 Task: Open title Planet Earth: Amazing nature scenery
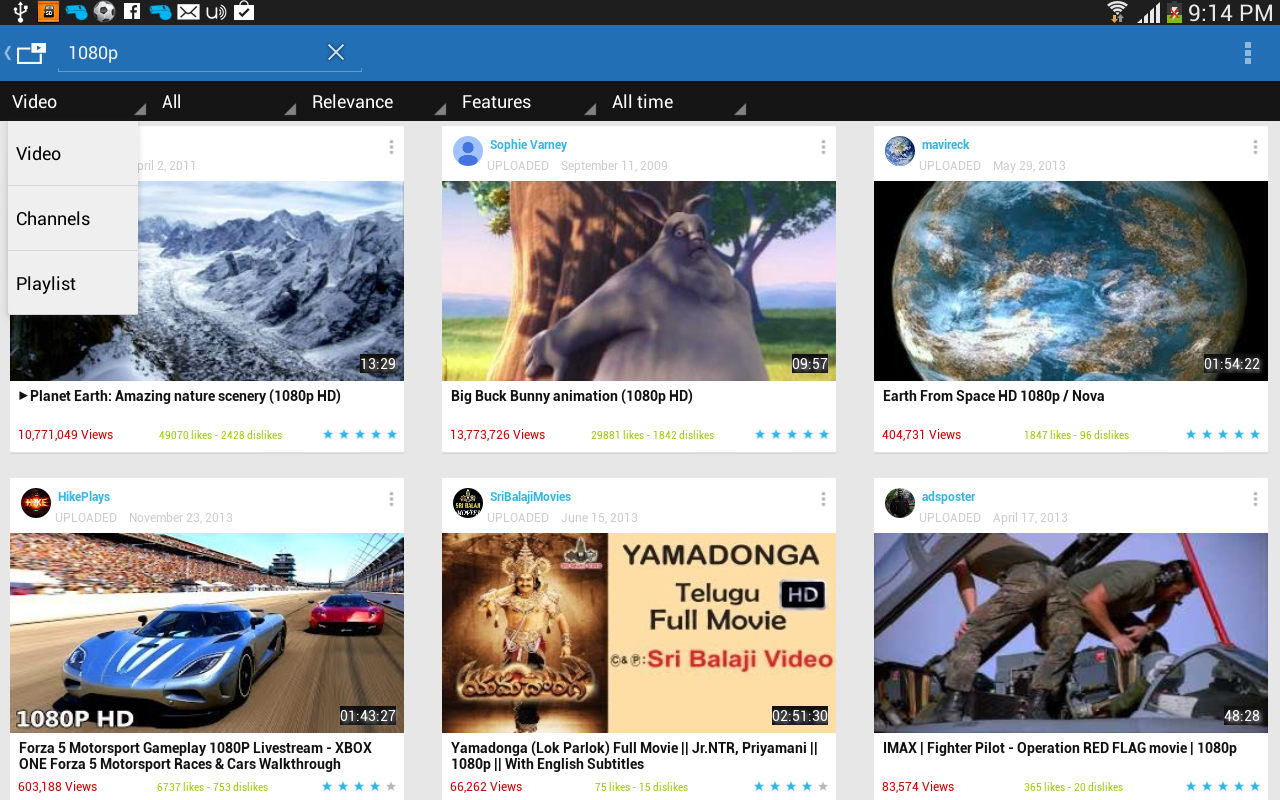click(x=180, y=396)
